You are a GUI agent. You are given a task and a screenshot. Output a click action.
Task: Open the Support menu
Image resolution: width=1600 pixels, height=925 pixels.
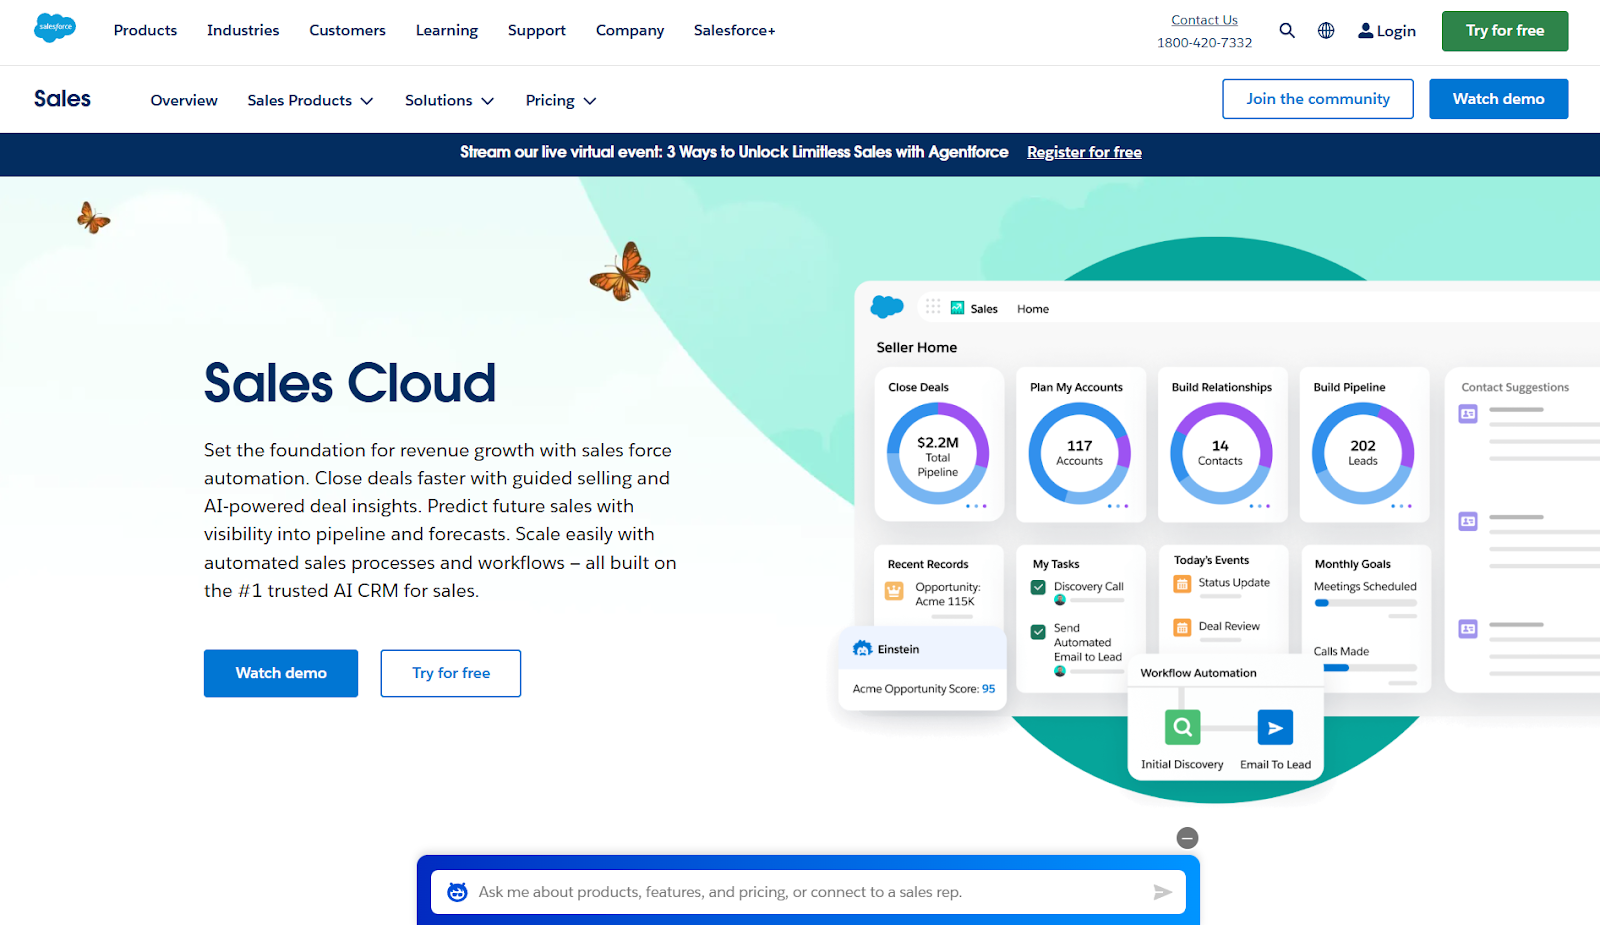tap(537, 31)
